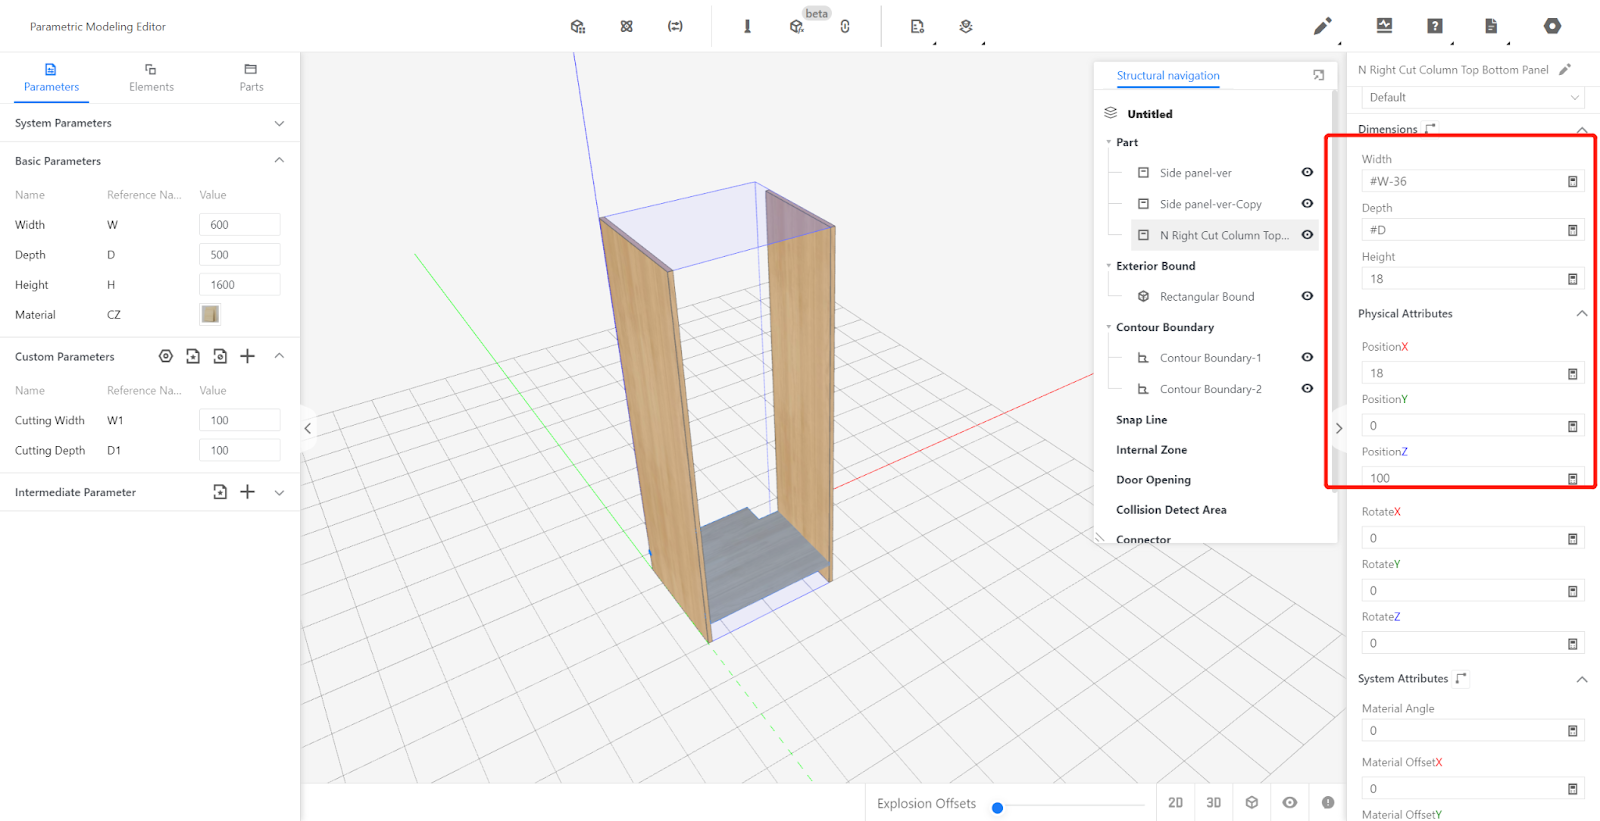Screen dimensions: 1600x821
Task: Toggle visibility of Rectangular Bound
Action: point(1307,296)
